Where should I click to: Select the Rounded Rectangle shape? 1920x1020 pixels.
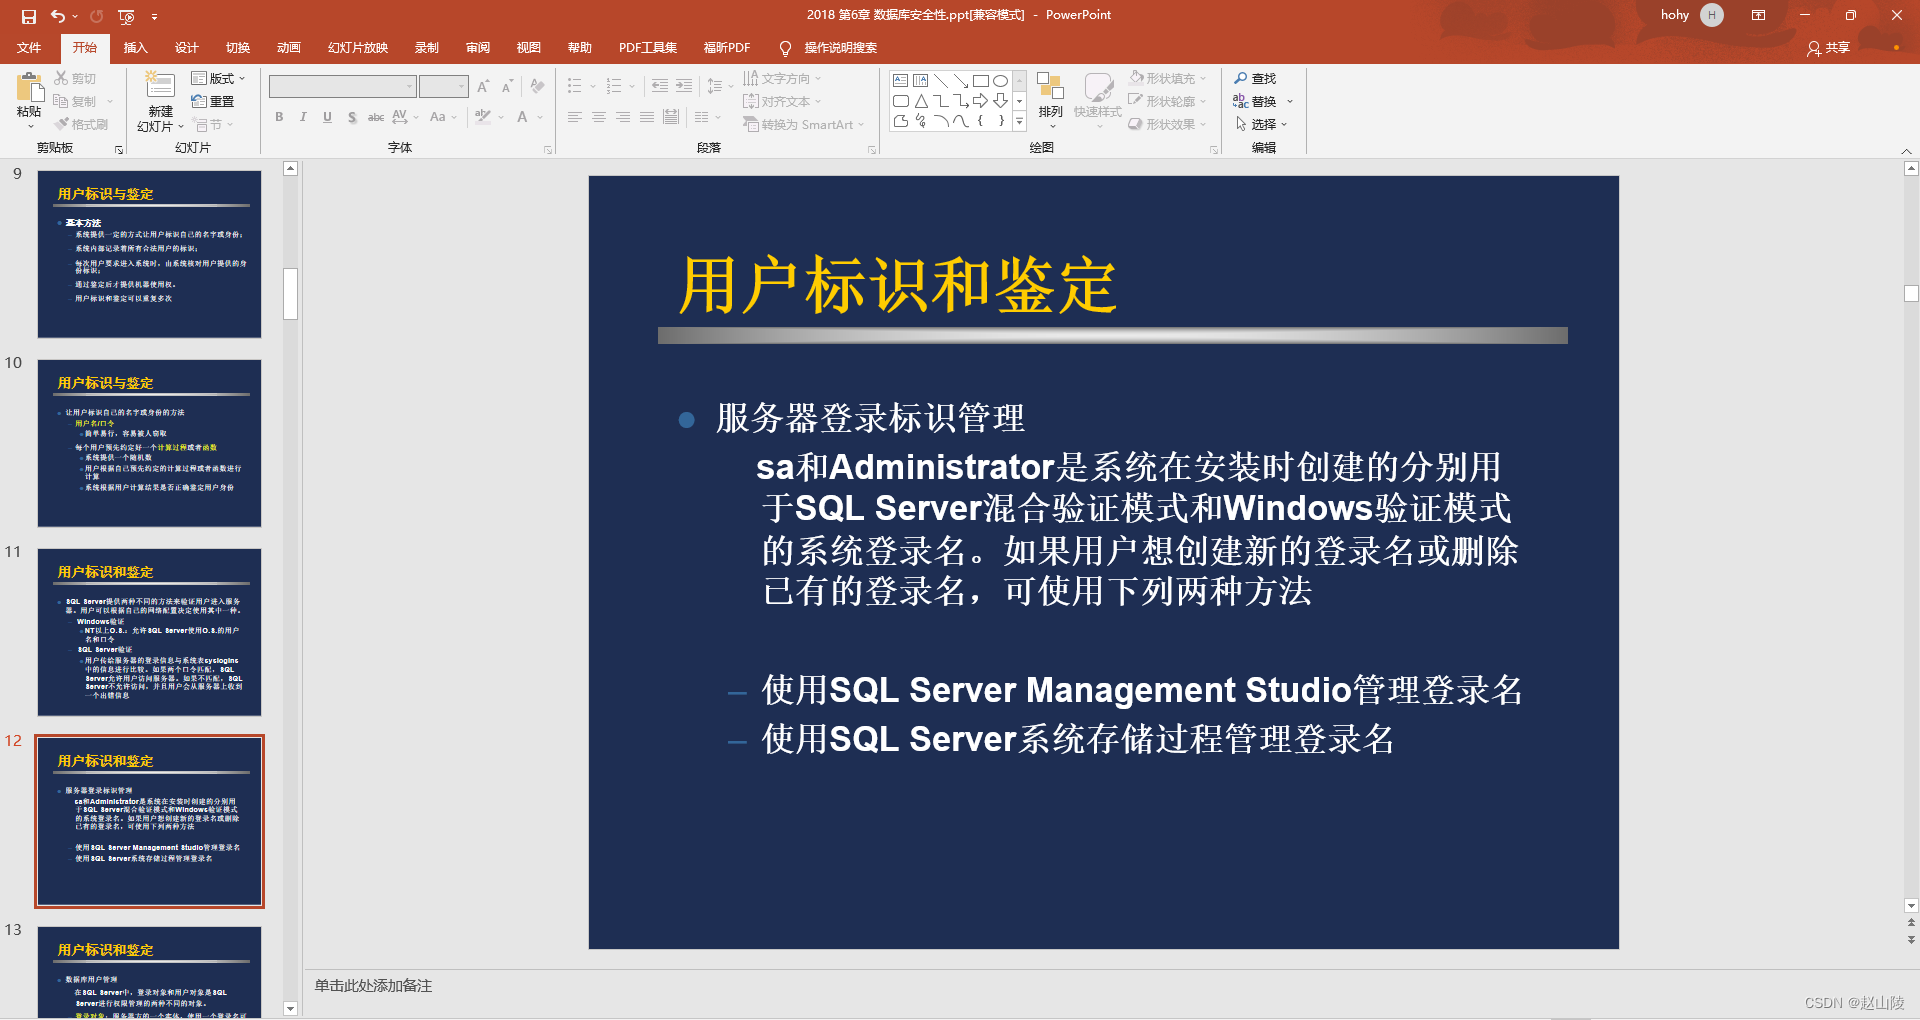pos(901,101)
